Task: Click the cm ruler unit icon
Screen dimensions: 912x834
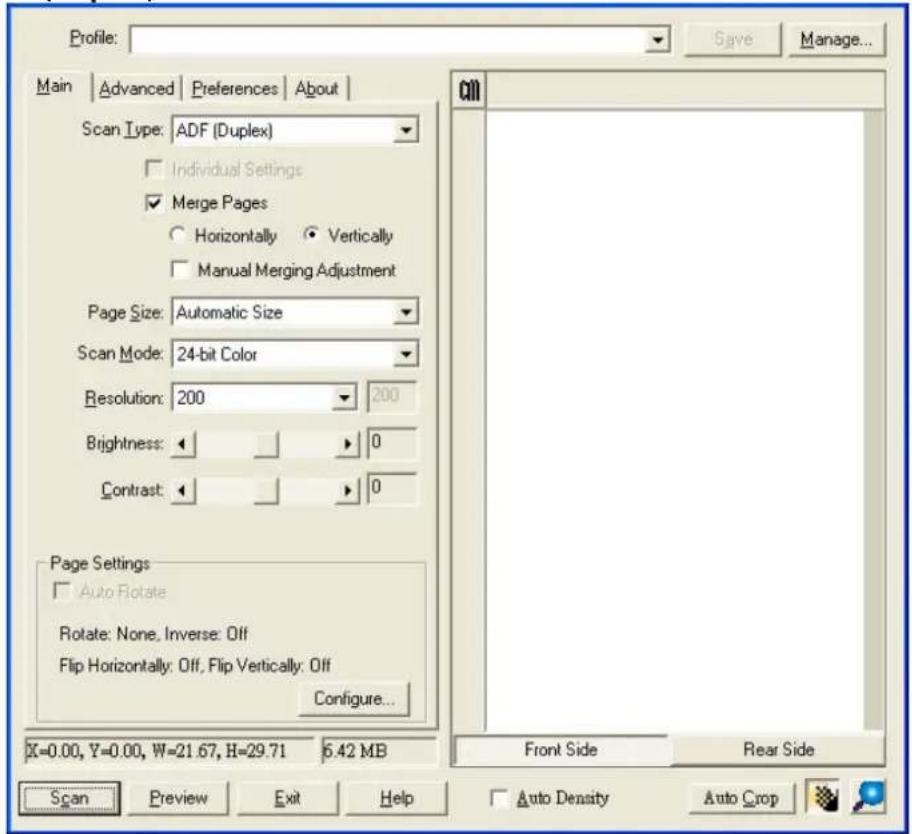Action: (469, 91)
